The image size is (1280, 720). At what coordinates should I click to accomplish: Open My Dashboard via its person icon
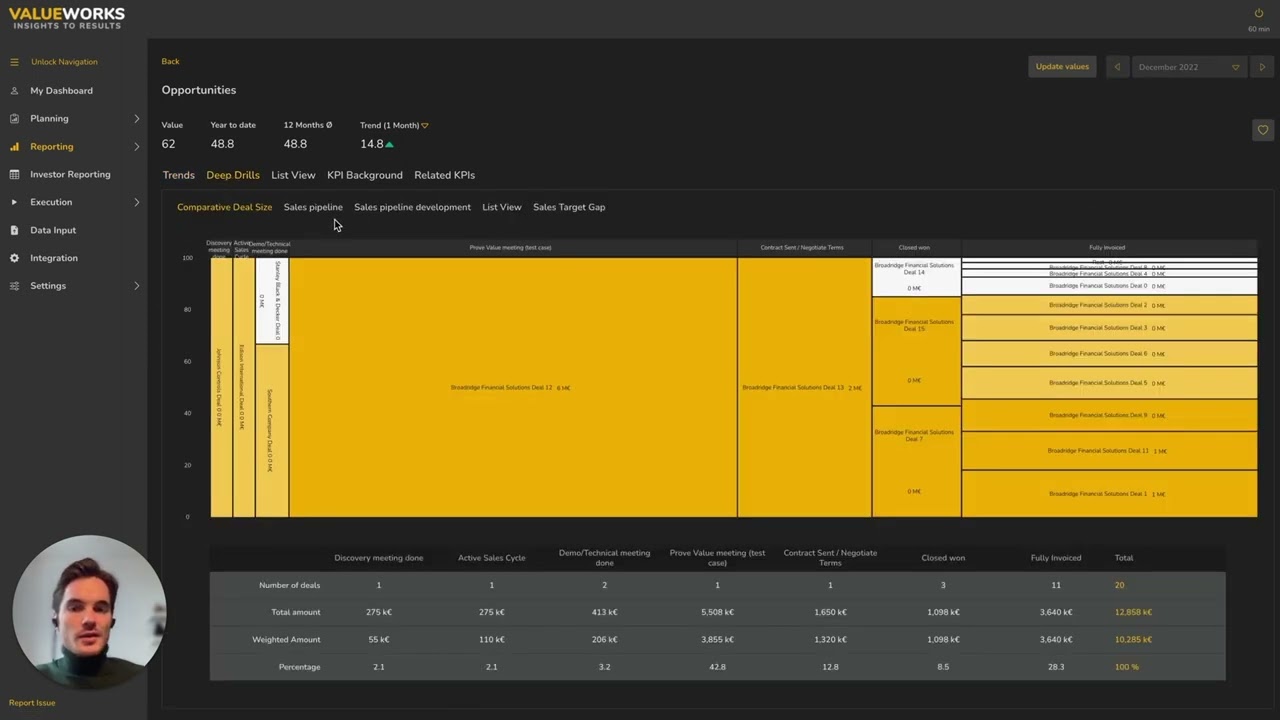pyautogui.click(x=14, y=90)
